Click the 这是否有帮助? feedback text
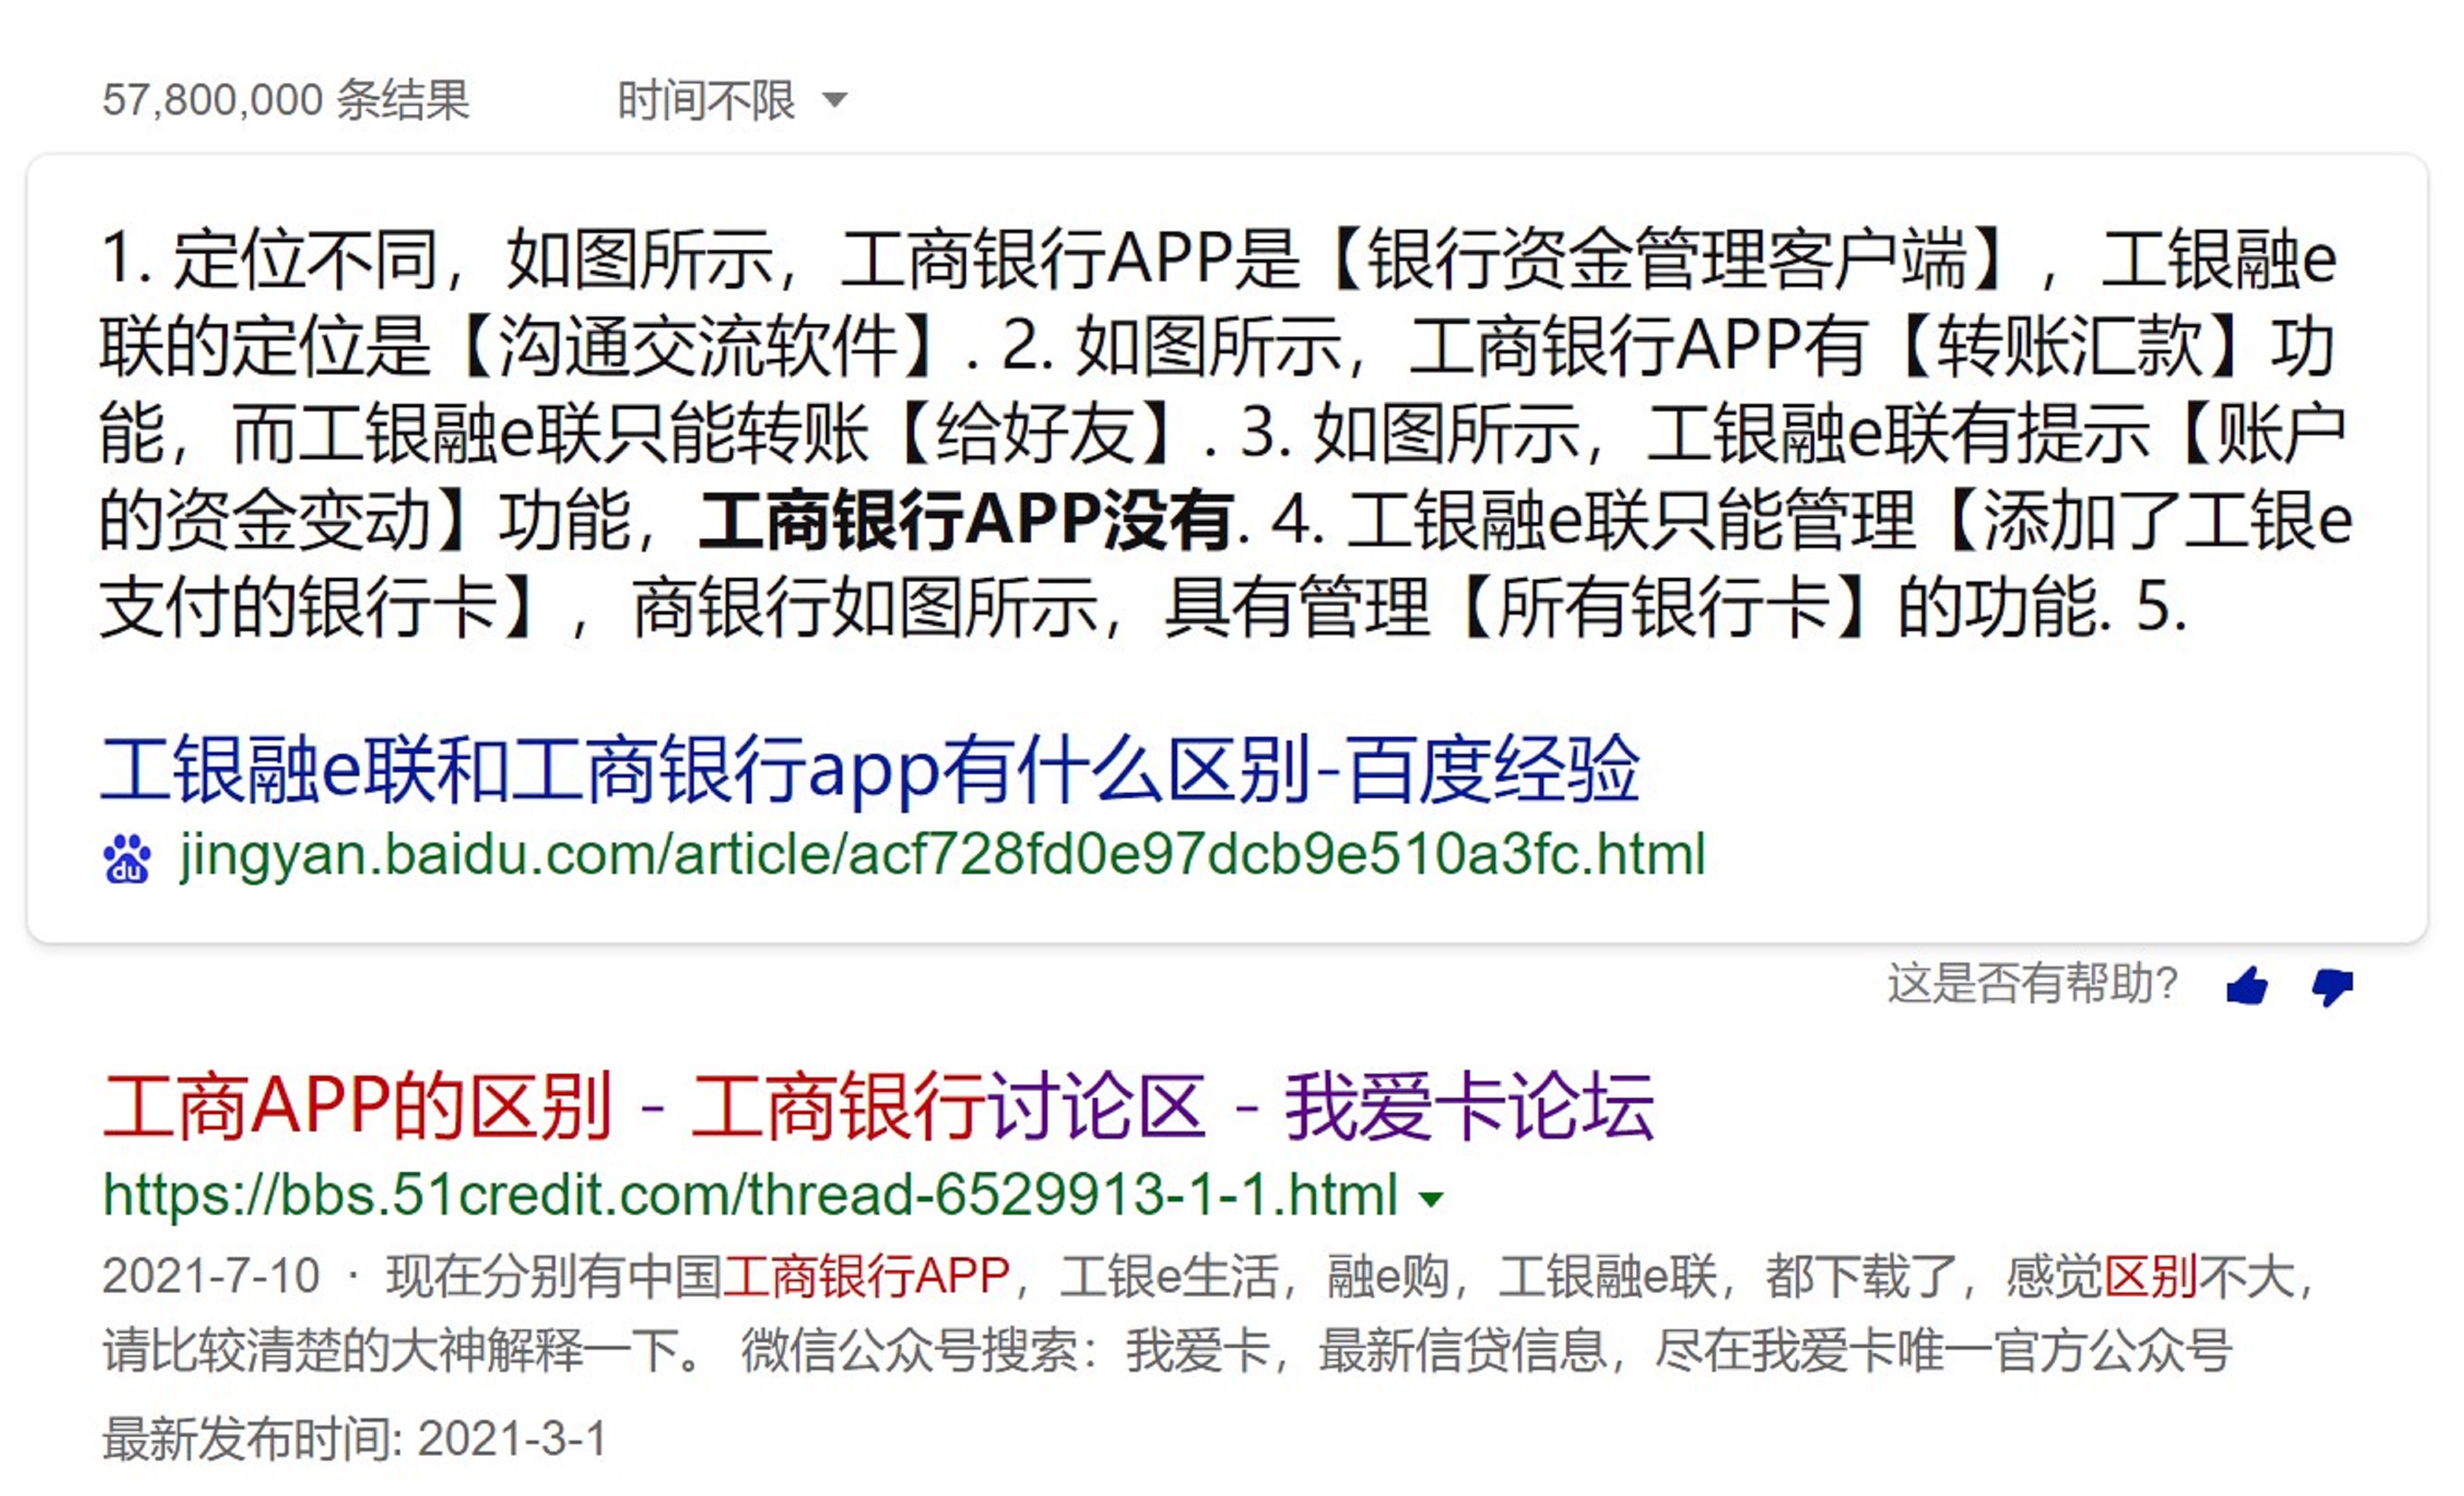Viewport: 2464px width, 1496px height. pos(2032,984)
